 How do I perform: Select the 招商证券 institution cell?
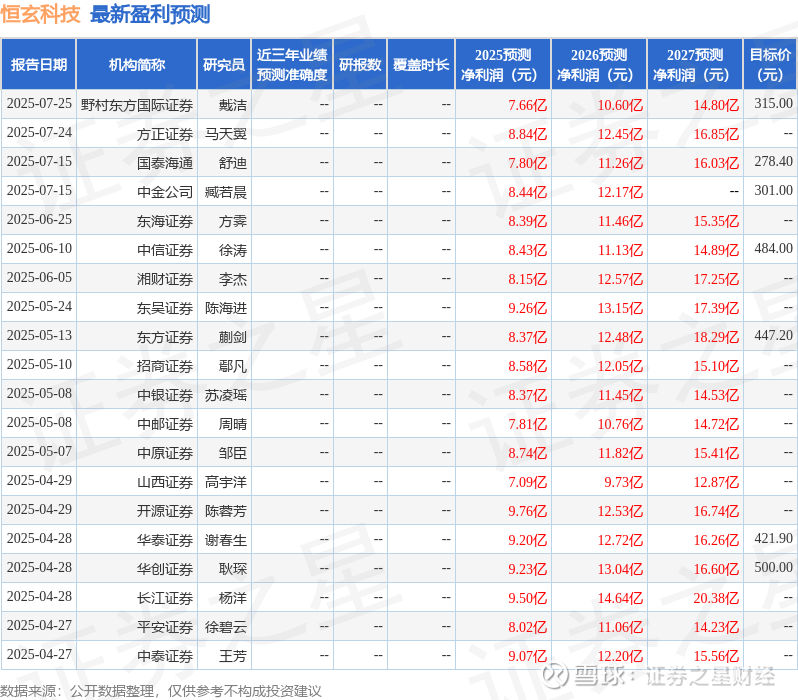coord(136,366)
